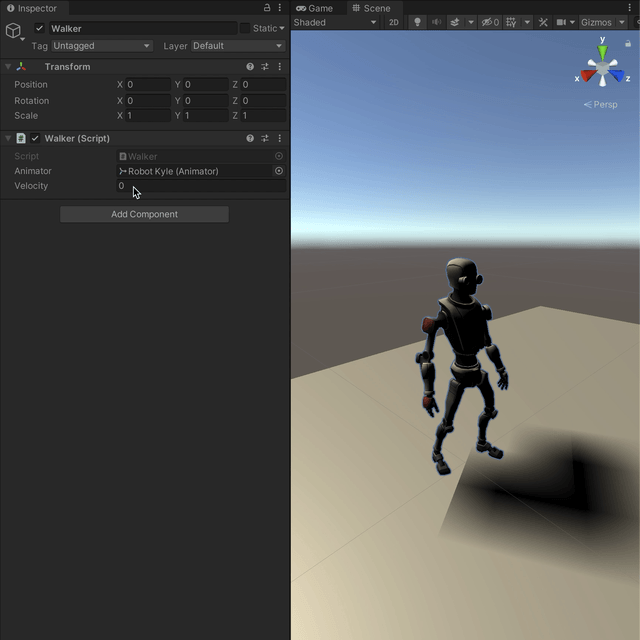This screenshot has height=640, width=640.
Task: Toggle skybox and effects layers icon
Action: click(455, 22)
